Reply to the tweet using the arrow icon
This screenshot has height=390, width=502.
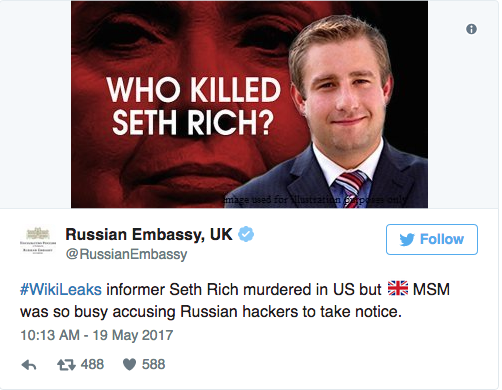point(29,365)
